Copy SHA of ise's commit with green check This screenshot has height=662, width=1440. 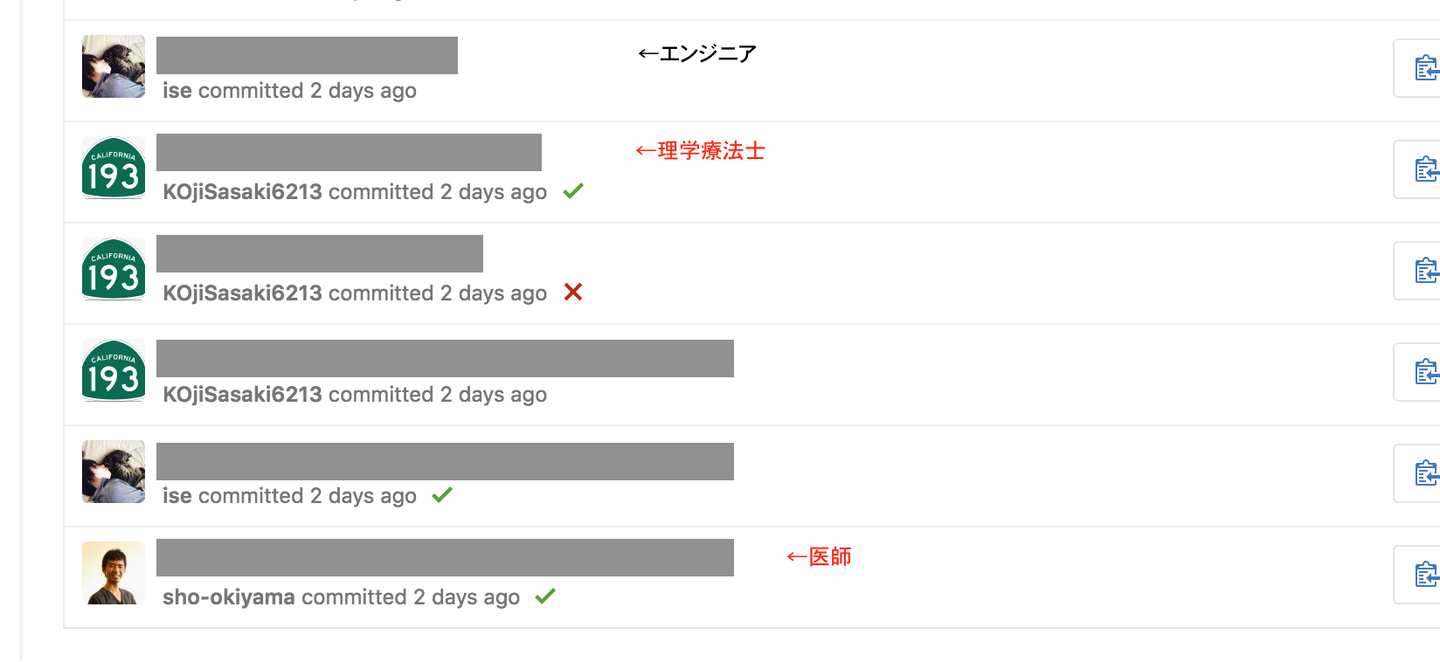pyautogui.click(x=1424, y=473)
